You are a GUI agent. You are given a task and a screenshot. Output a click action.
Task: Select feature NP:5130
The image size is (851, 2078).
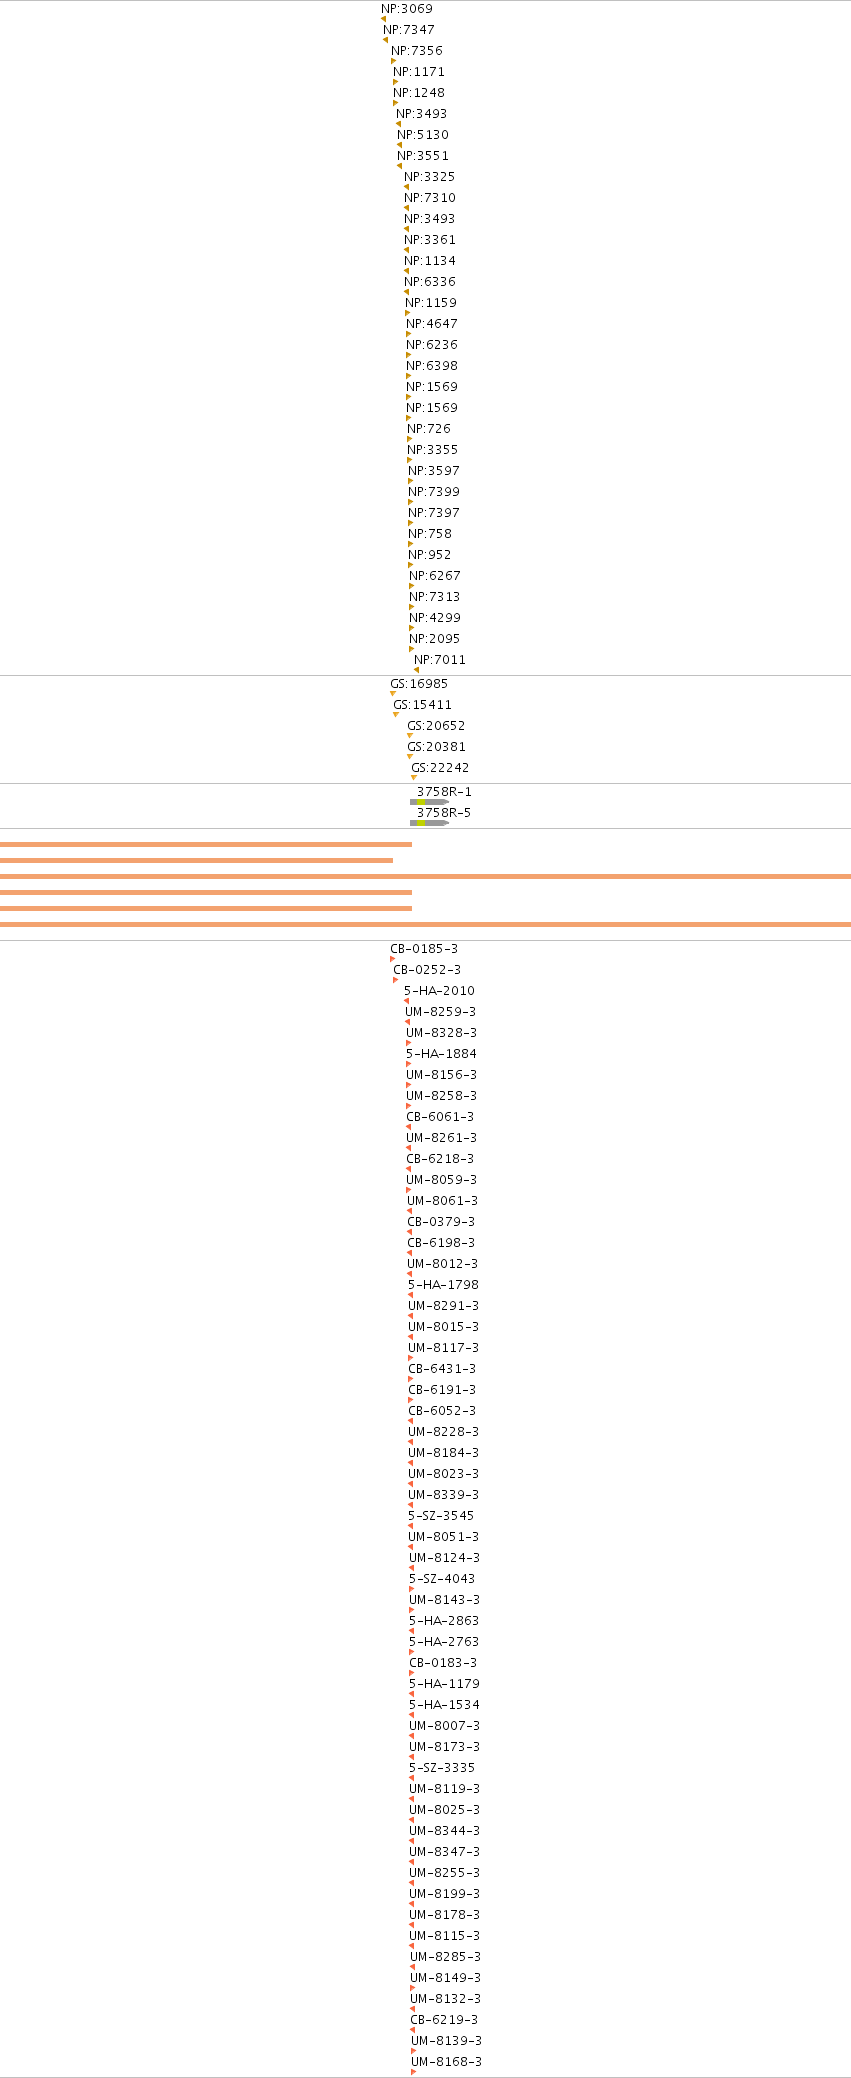[423, 135]
